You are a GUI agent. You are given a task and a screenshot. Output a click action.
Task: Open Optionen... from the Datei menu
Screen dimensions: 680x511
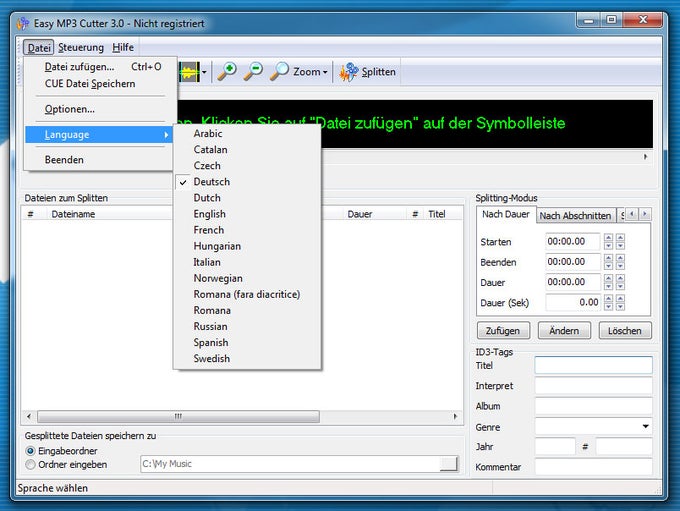101,109
